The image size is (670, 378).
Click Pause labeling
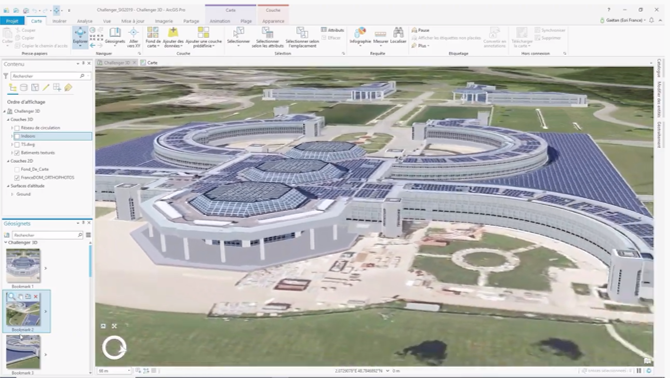(x=420, y=30)
